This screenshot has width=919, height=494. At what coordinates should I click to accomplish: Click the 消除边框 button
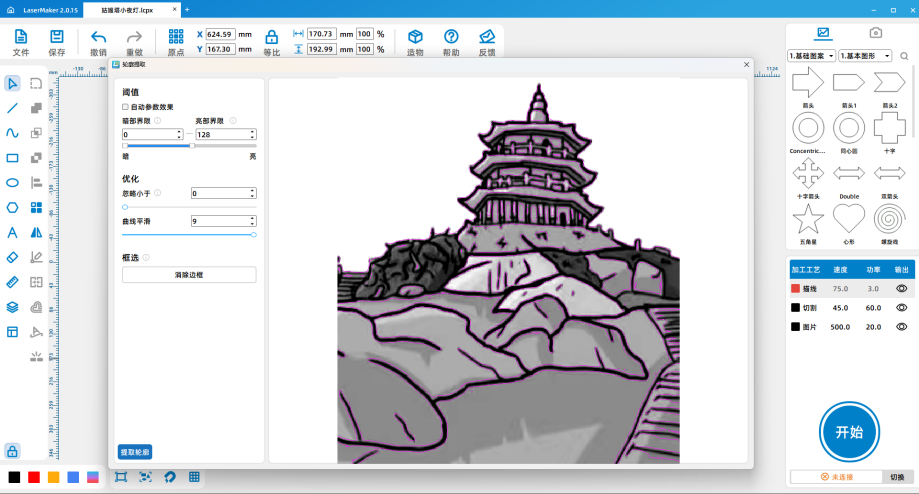189,275
